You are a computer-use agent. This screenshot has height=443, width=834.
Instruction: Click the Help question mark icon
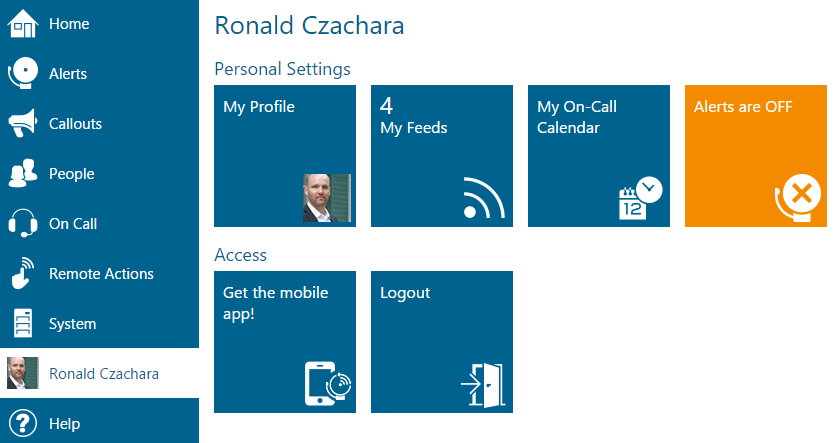[23, 423]
